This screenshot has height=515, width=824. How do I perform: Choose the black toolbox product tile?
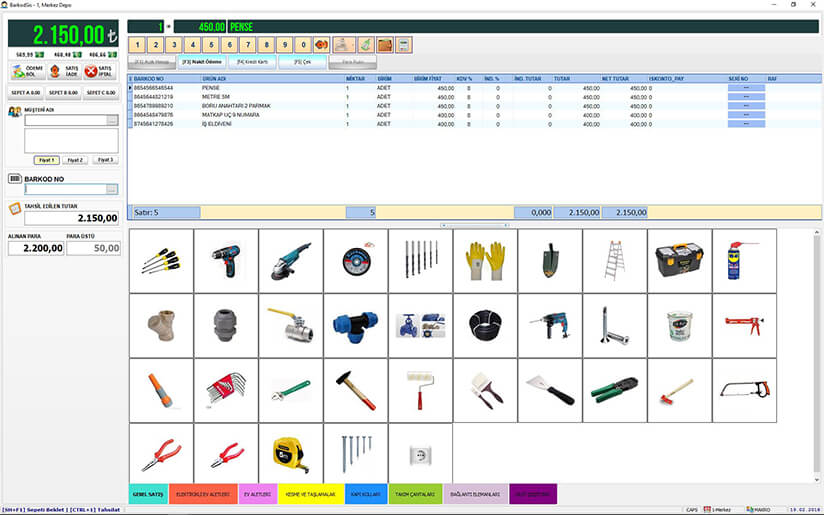(x=679, y=260)
